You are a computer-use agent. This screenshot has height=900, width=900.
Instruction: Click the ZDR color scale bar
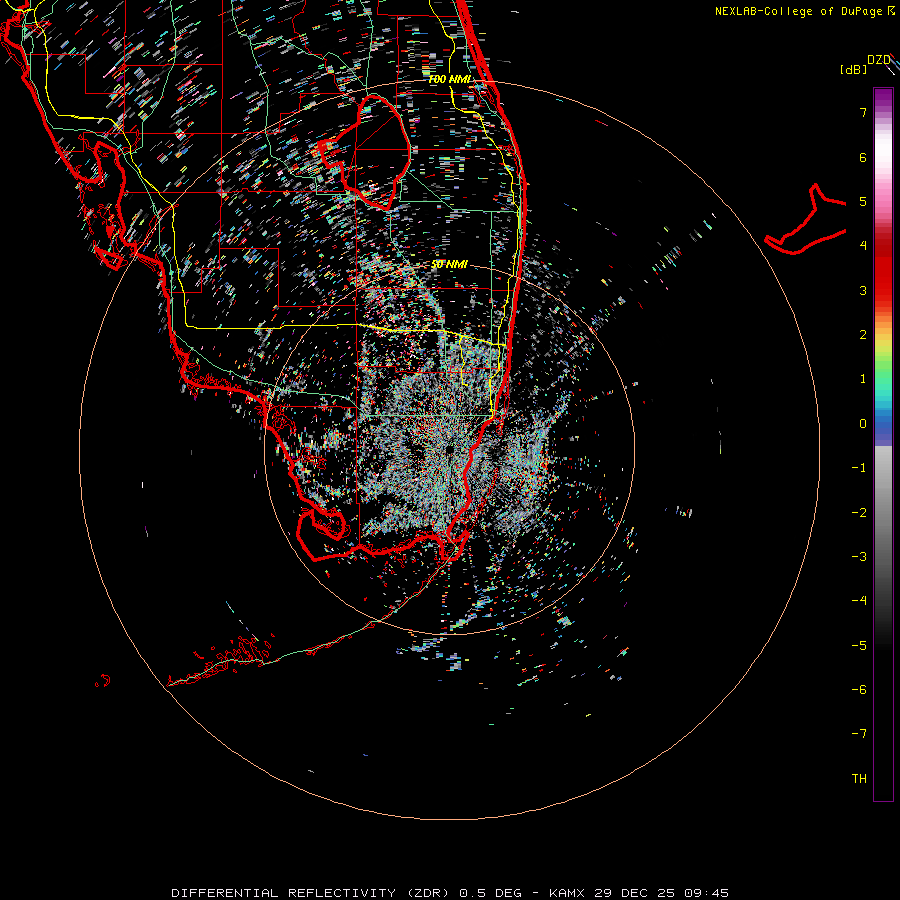pyautogui.click(x=883, y=444)
